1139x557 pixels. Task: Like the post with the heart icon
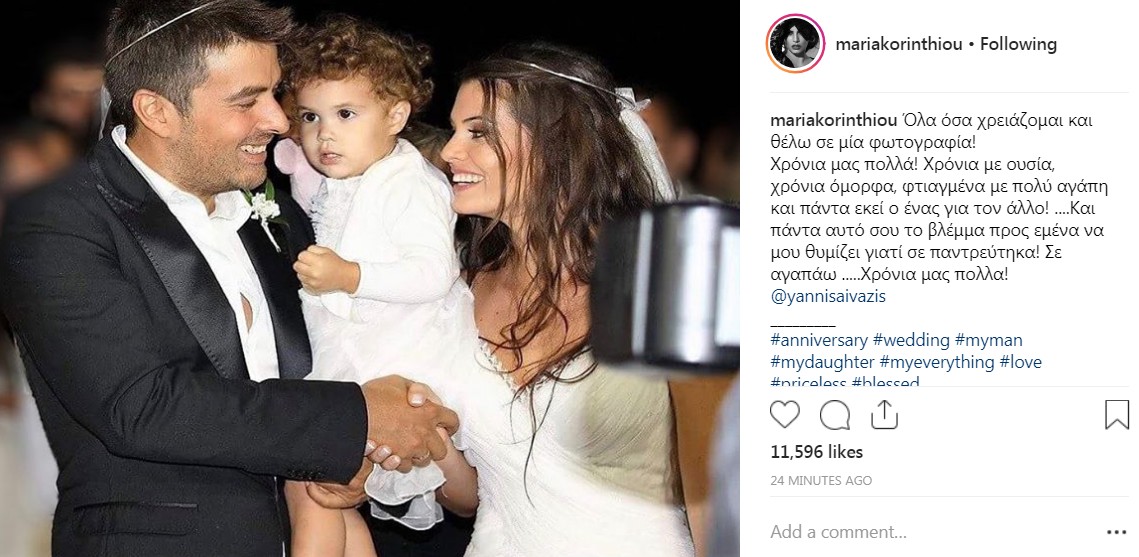pyautogui.click(x=785, y=415)
